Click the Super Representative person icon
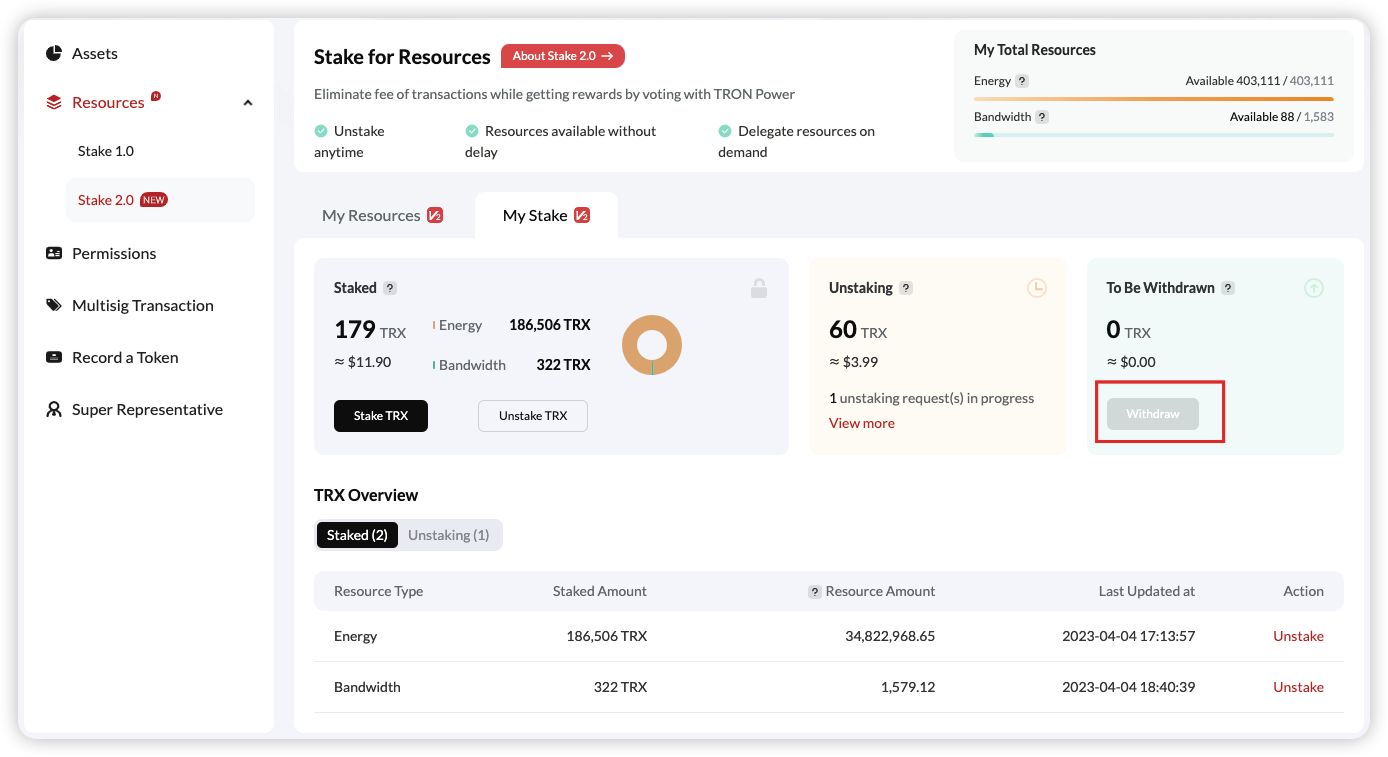 coord(54,409)
